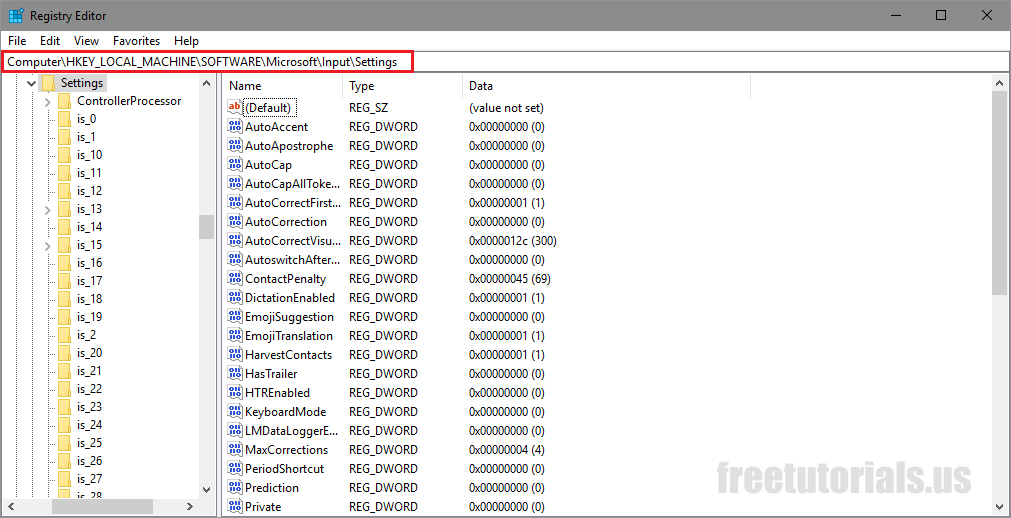Open the File menu
Image resolution: width=1011 pixels, height=518 pixels.
click(x=17, y=41)
